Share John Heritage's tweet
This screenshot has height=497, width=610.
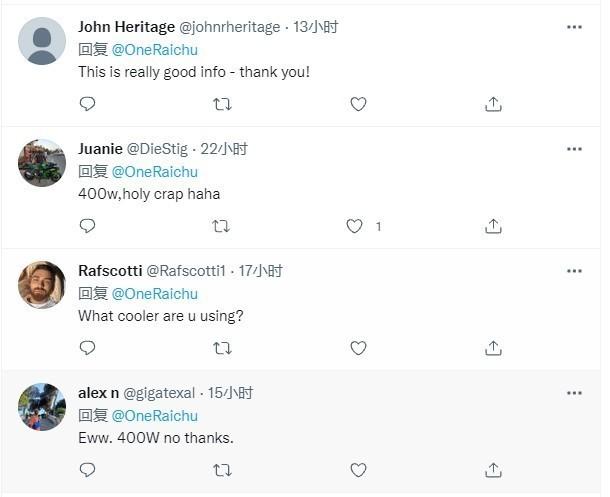click(493, 104)
